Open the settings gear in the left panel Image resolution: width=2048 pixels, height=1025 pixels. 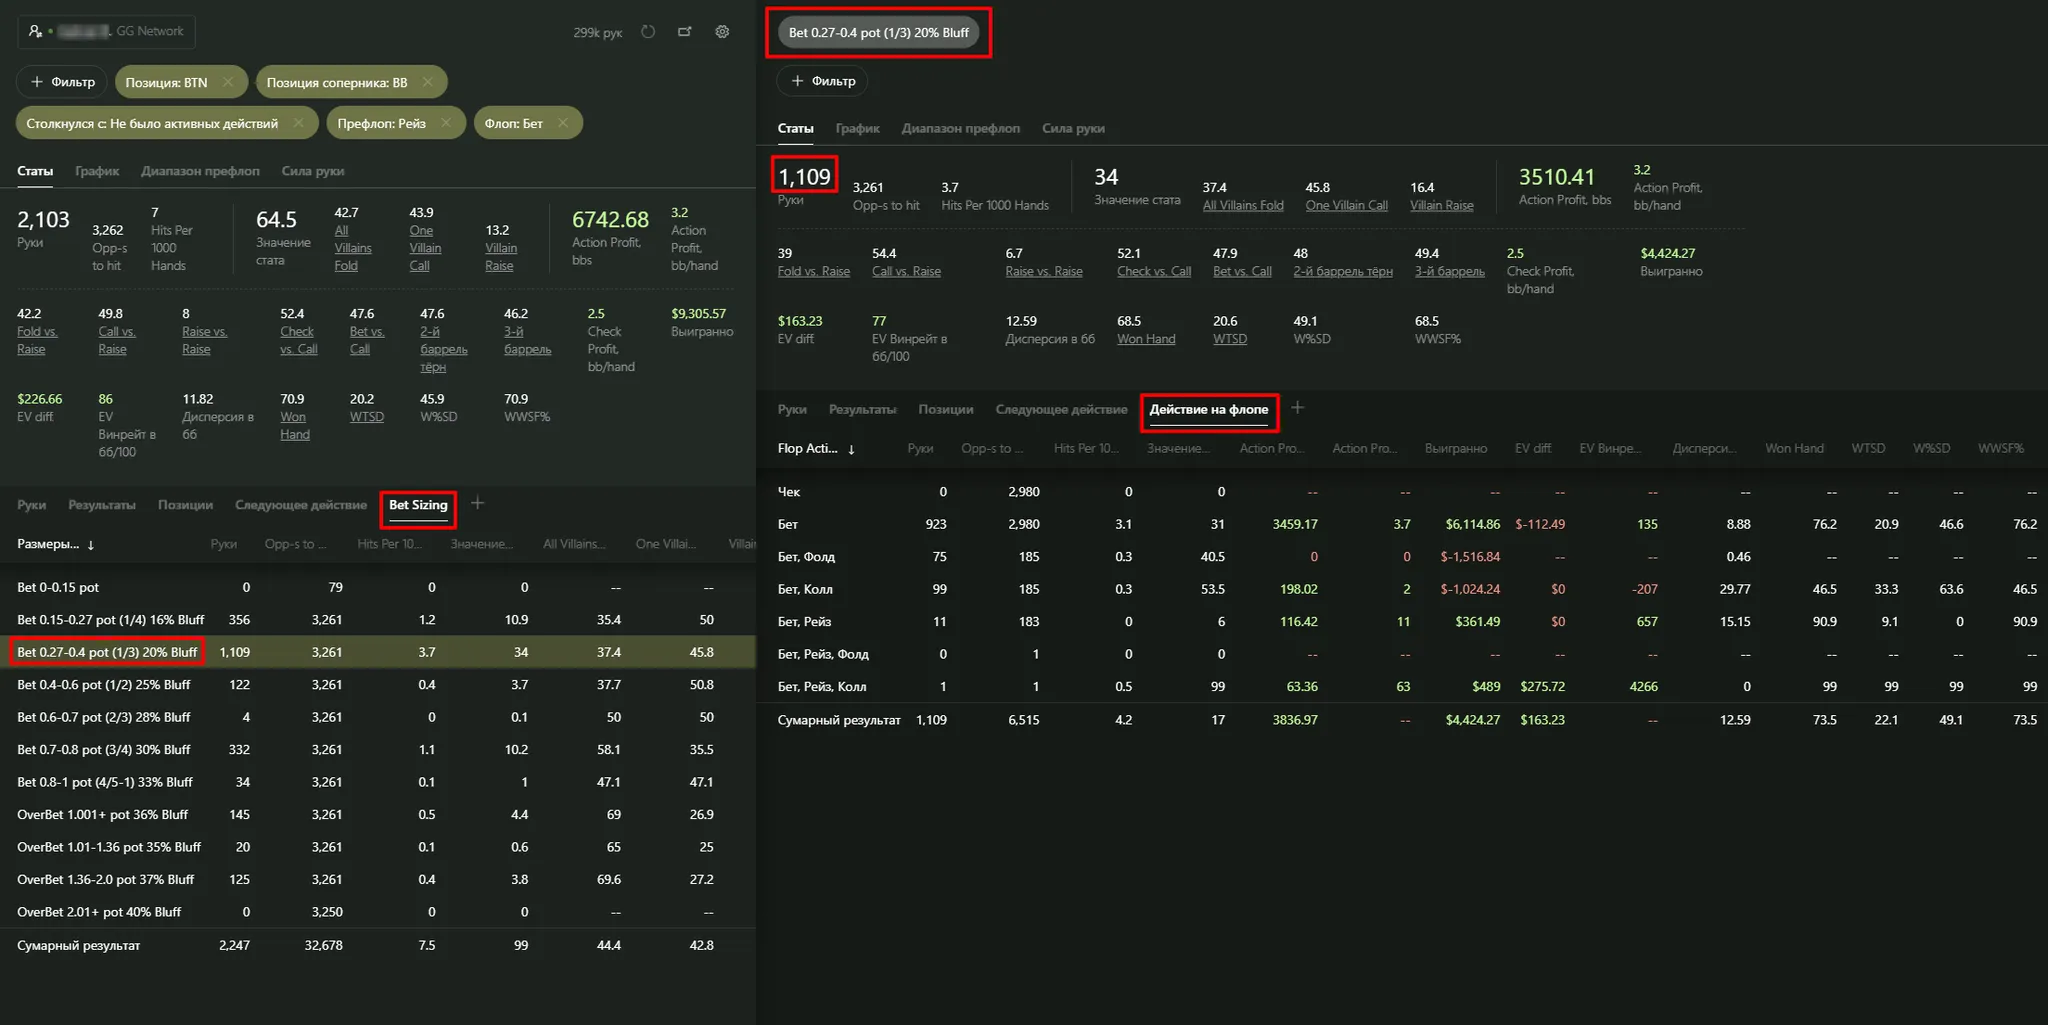pos(722,32)
